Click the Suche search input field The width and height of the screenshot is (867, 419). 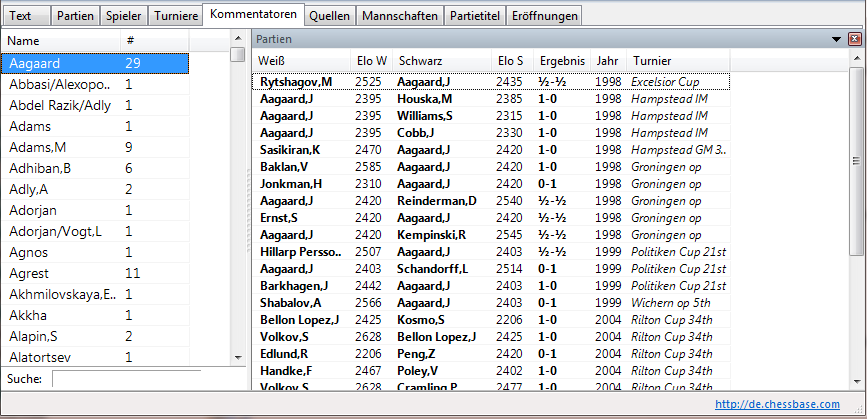(x=127, y=379)
